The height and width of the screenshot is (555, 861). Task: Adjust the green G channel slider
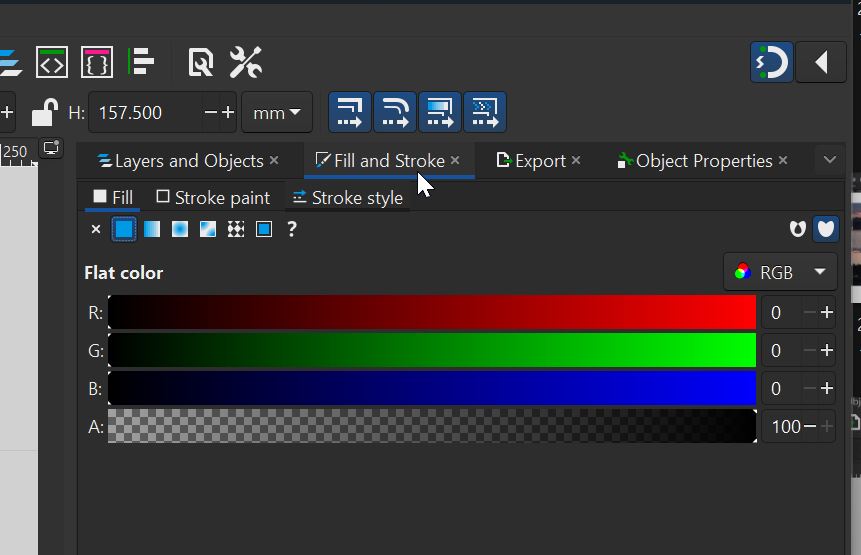(432, 350)
